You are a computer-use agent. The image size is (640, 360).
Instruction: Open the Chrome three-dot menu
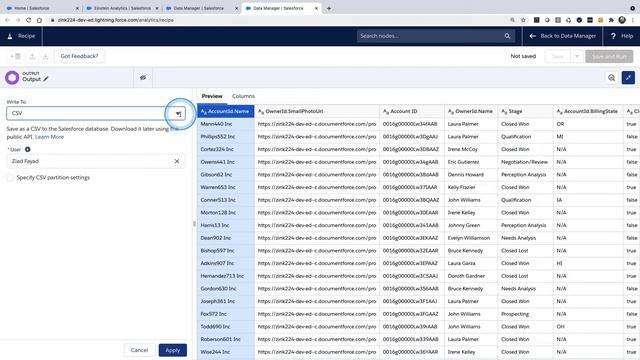(x=633, y=20)
